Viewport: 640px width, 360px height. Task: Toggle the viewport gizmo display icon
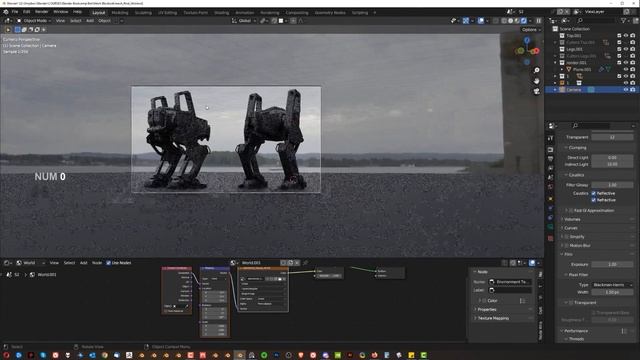(466, 20)
